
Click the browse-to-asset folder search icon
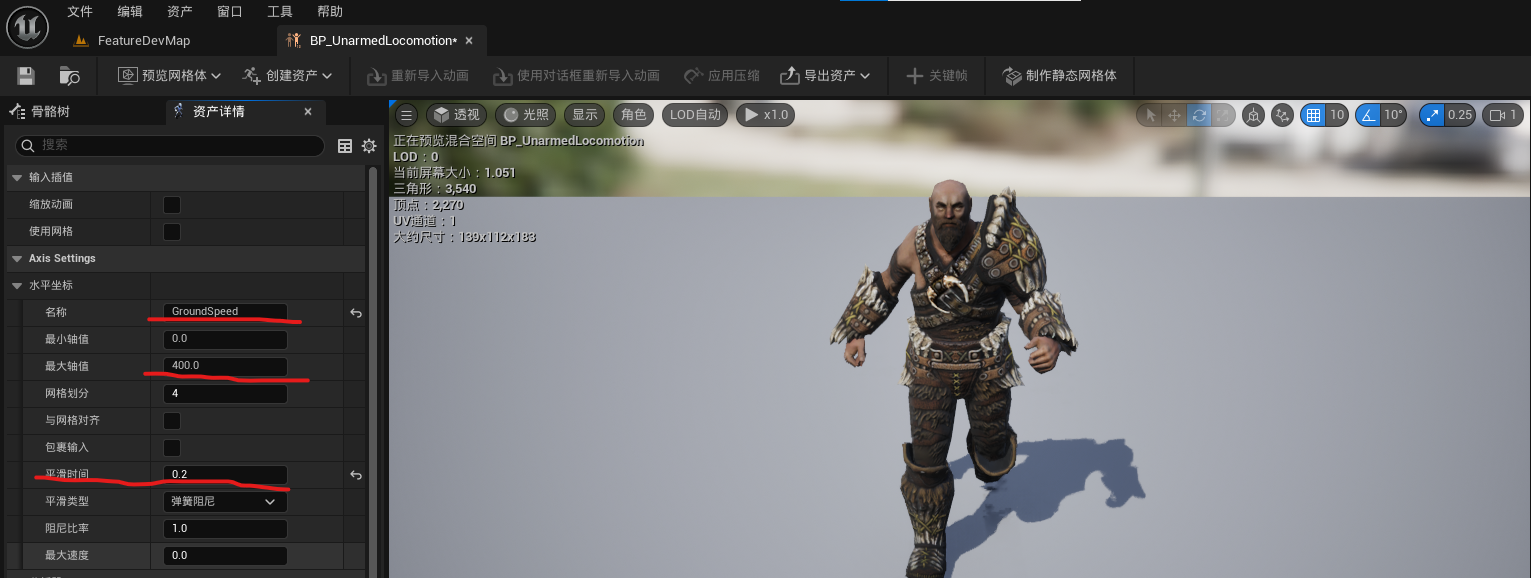point(70,76)
